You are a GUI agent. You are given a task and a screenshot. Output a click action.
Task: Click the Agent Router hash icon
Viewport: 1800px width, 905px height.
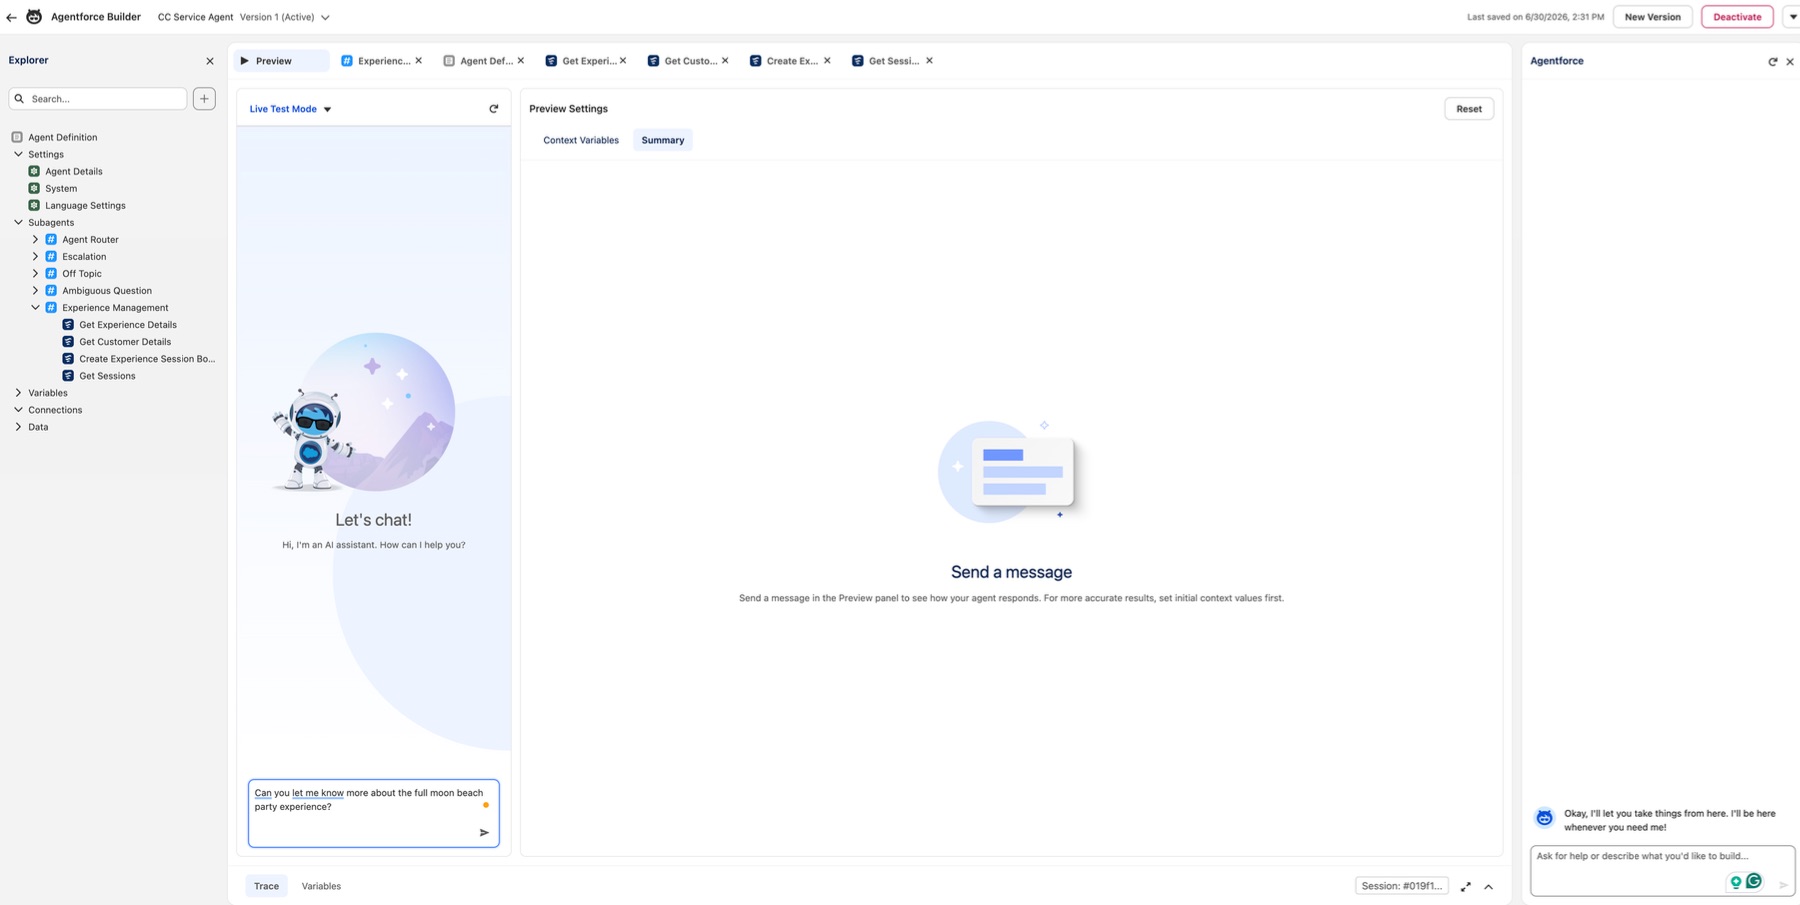[x=51, y=239]
